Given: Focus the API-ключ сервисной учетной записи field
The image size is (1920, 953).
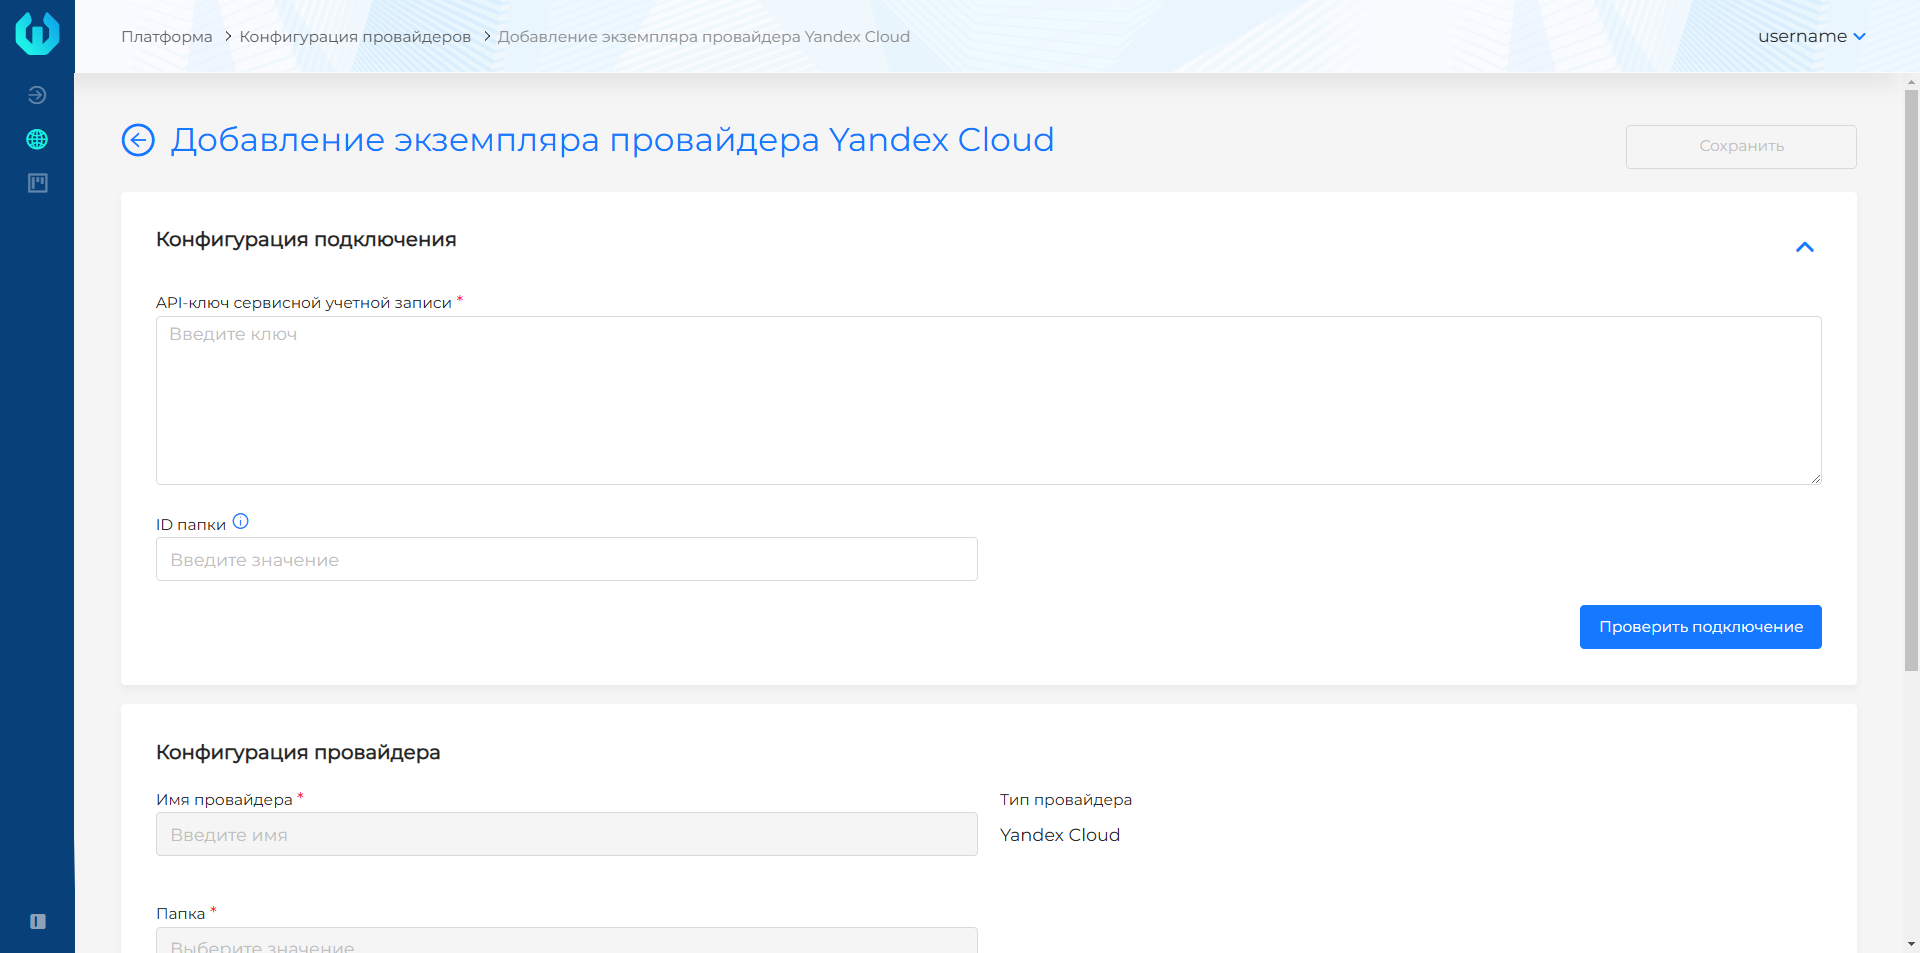Looking at the screenshot, I should pos(988,400).
